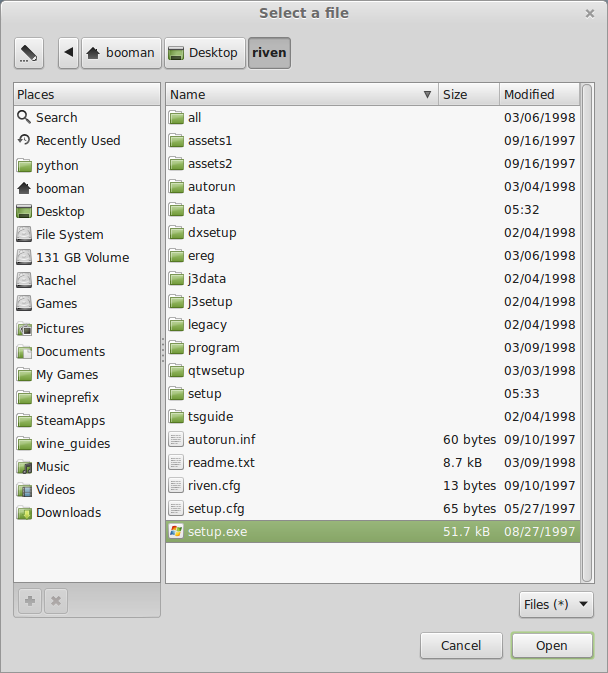The height and width of the screenshot is (673, 608).
Task: Select the legacy folder
Action: coord(373,324)
